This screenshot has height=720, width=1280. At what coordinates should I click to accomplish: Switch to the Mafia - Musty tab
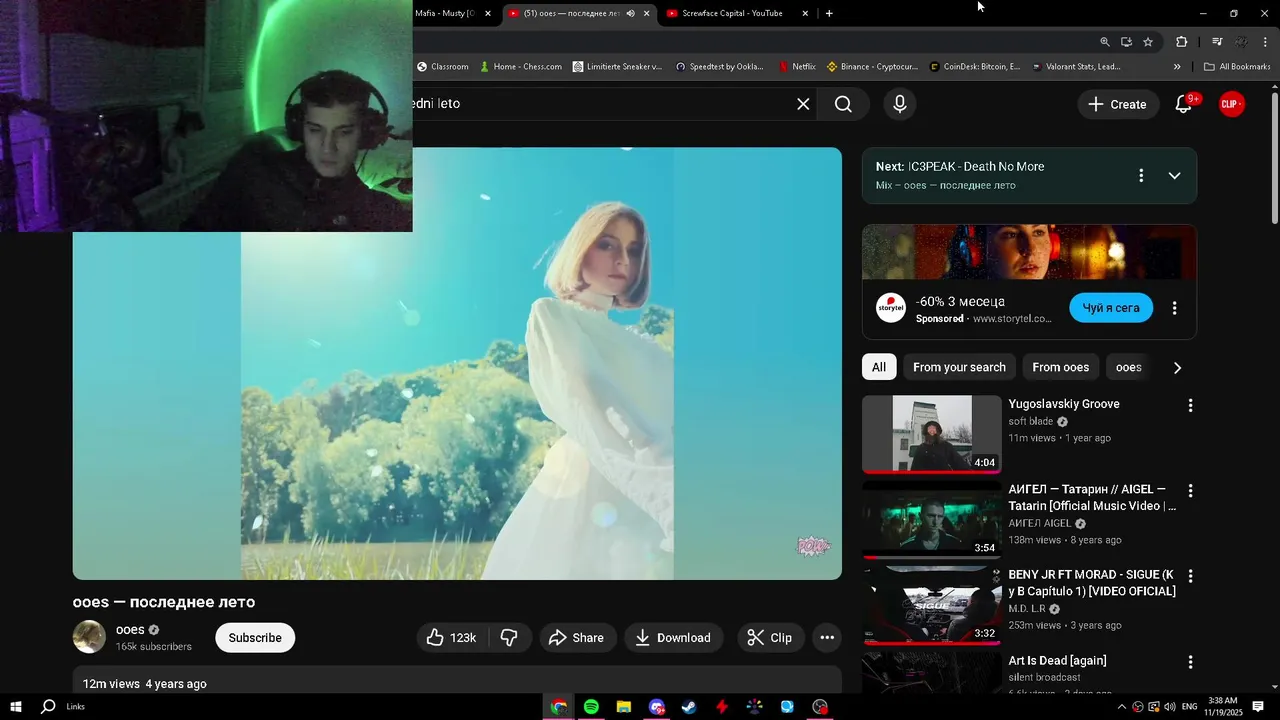click(x=445, y=13)
